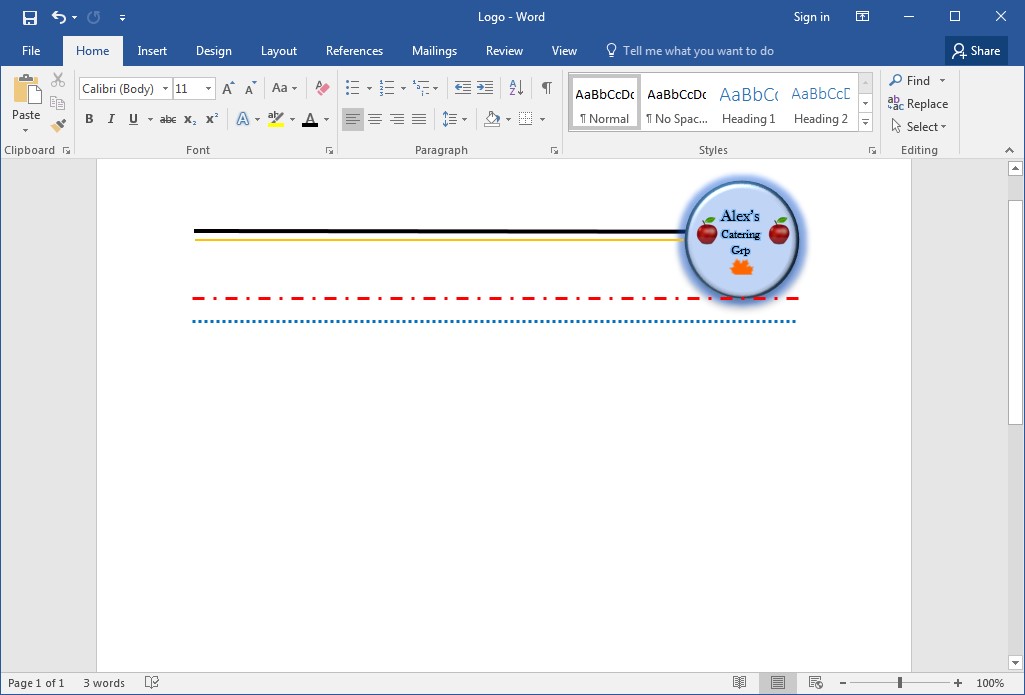Click the Replace button
The width and height of the screenshot is (1025, 695).
918,104
